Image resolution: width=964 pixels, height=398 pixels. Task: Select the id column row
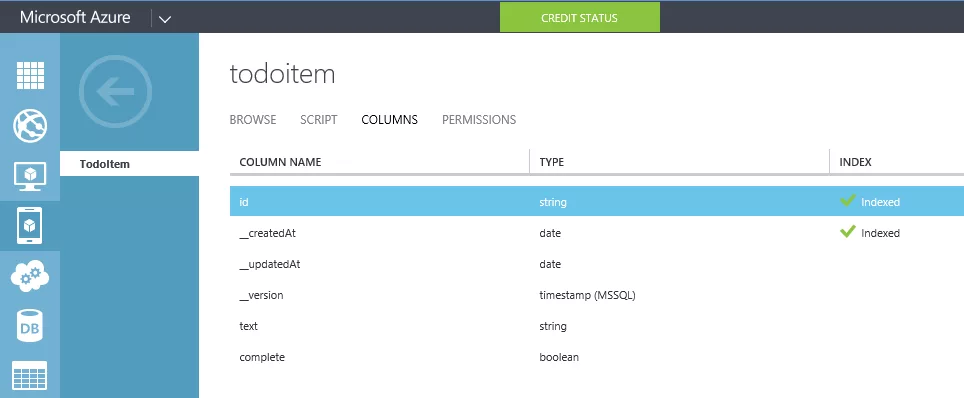(597, 201)
